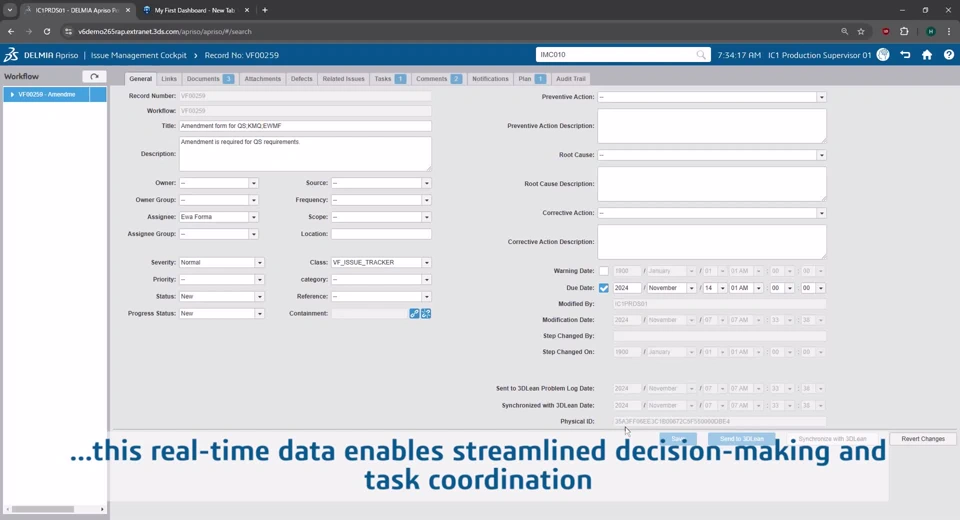Open the user profile avatar icon
This screenshot has width=960, height=520.
(x=883, y=55)
